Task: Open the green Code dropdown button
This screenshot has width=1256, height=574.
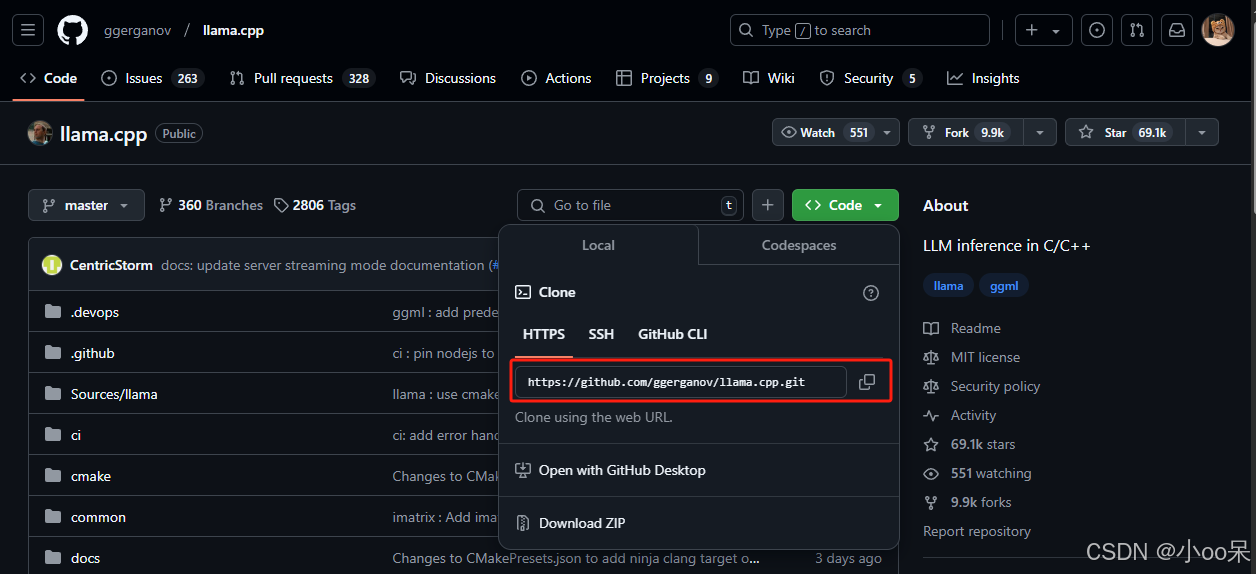Action: coord(845,205)
